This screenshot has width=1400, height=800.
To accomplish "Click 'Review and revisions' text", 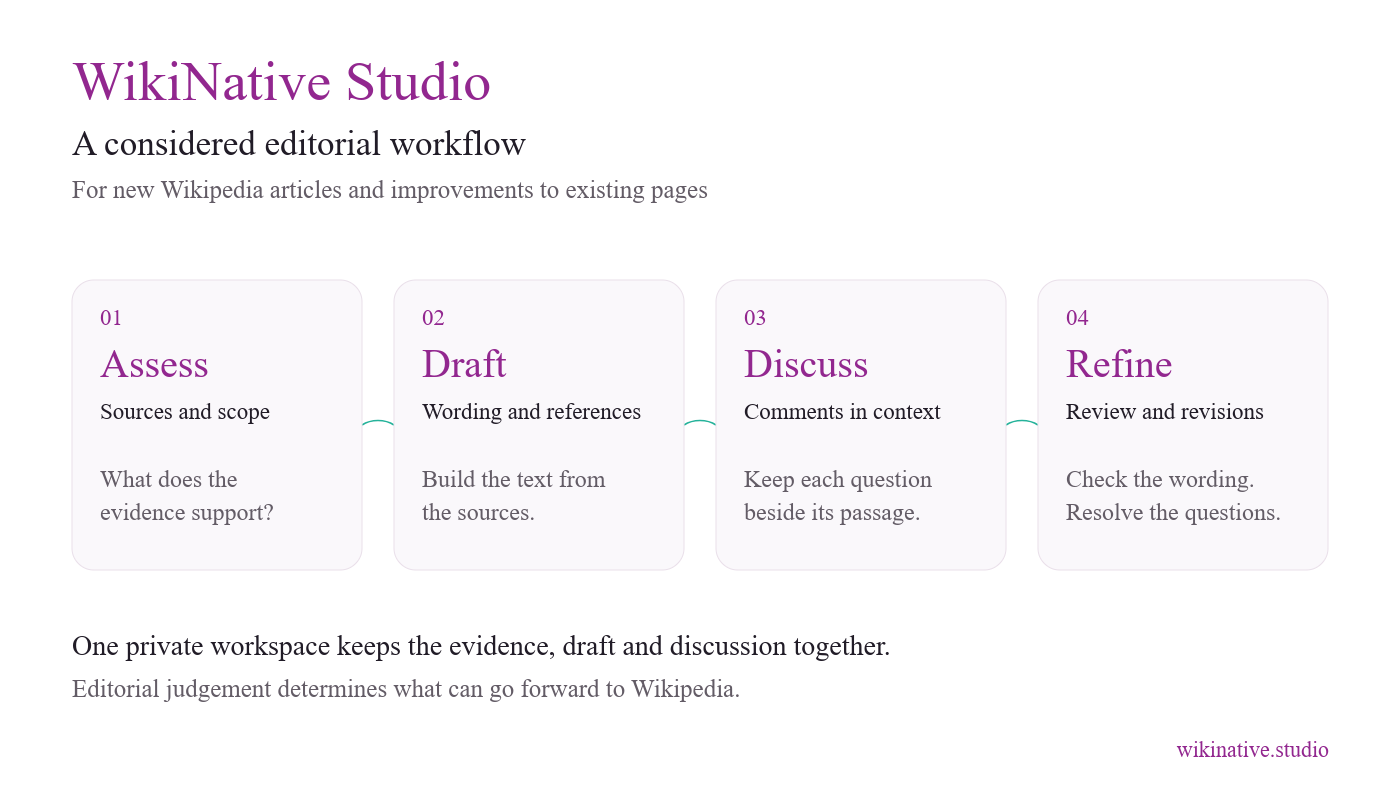I will pyautogui.click(x=1165, y=412).
